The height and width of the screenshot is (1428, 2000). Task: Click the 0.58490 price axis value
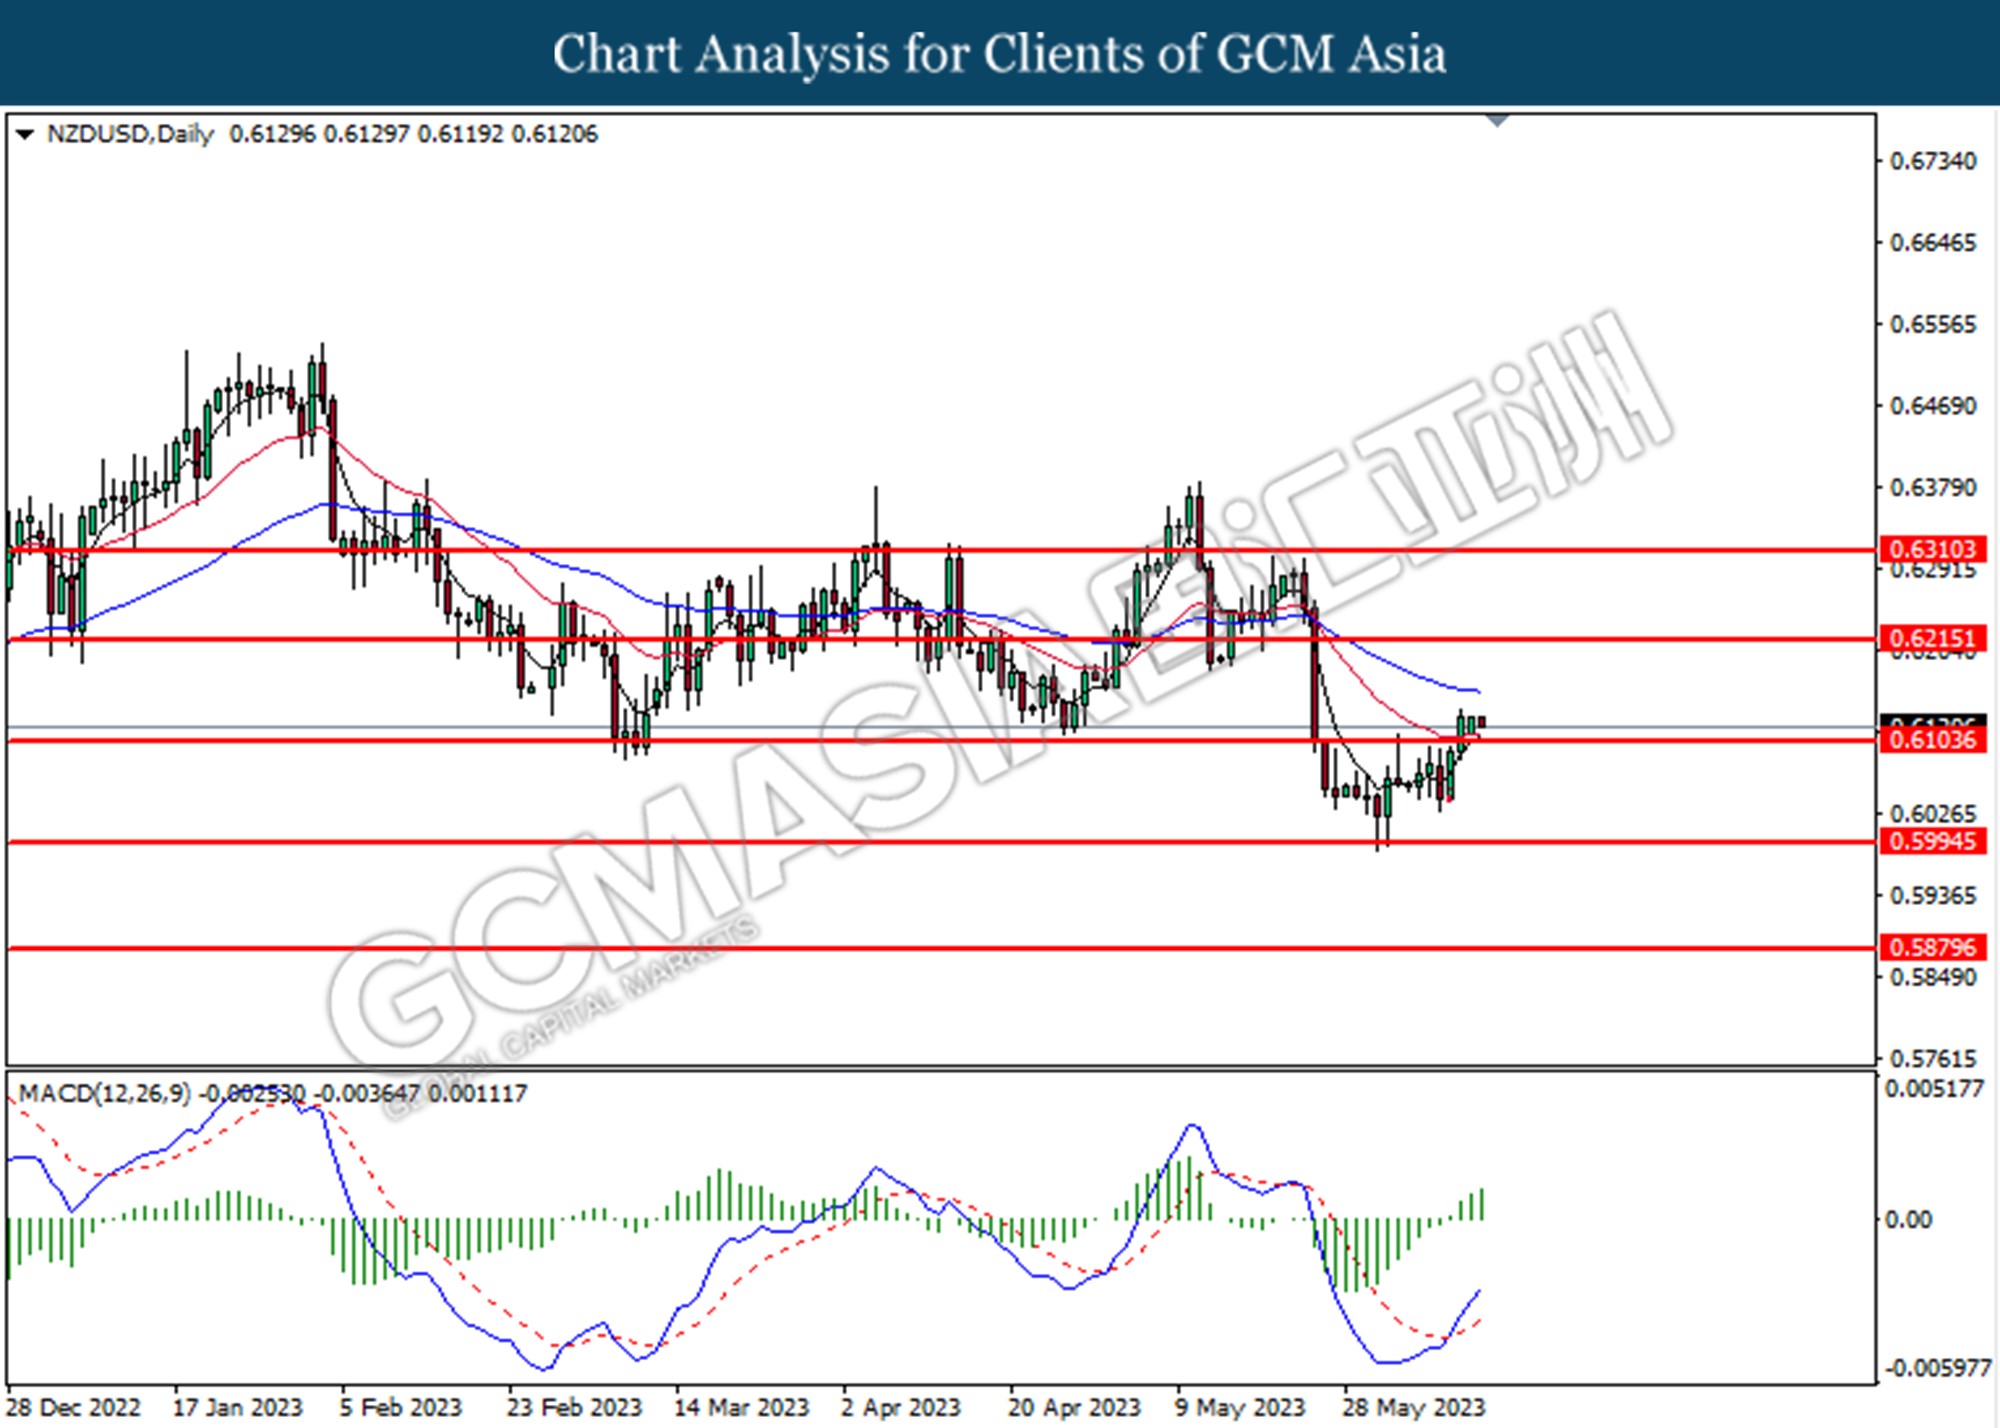point(1933,977)
